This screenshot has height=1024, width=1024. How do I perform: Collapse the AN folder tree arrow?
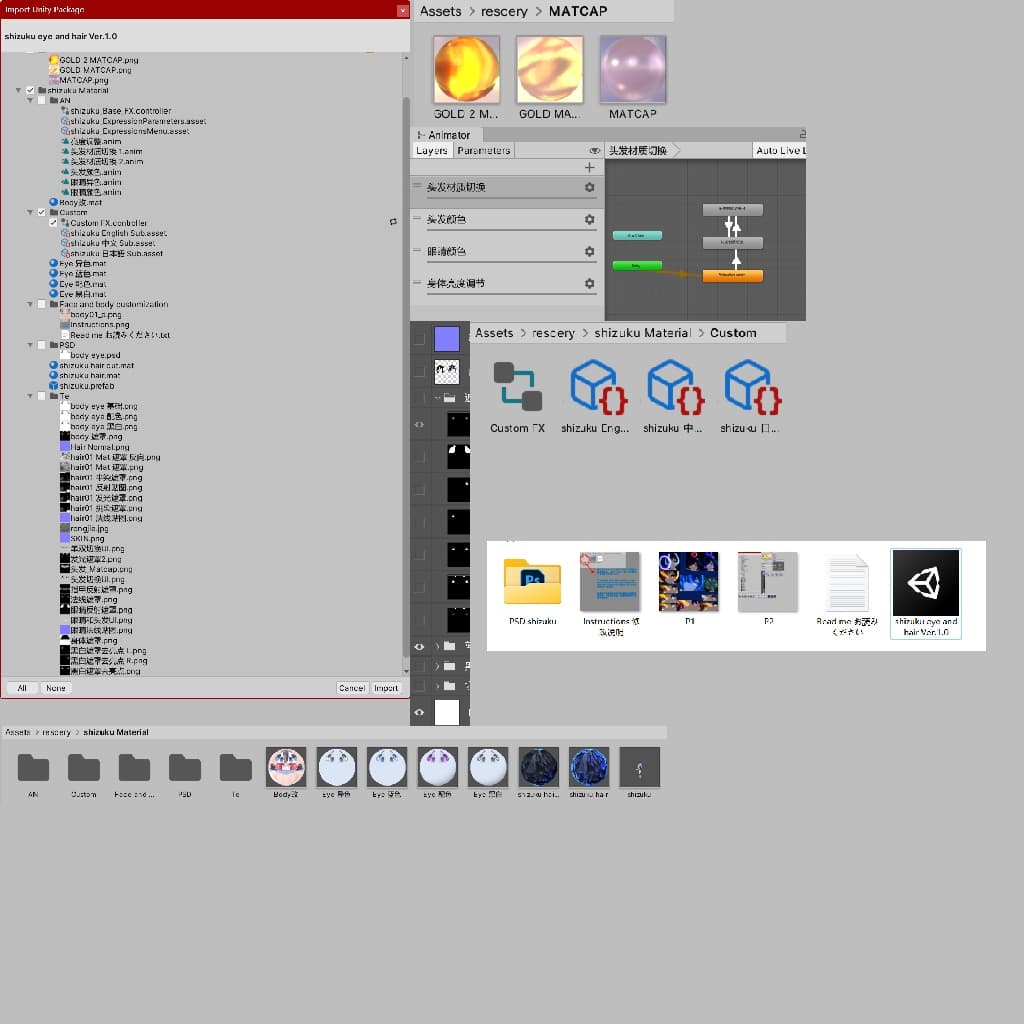pyautogui.click(x=29, y=101)
